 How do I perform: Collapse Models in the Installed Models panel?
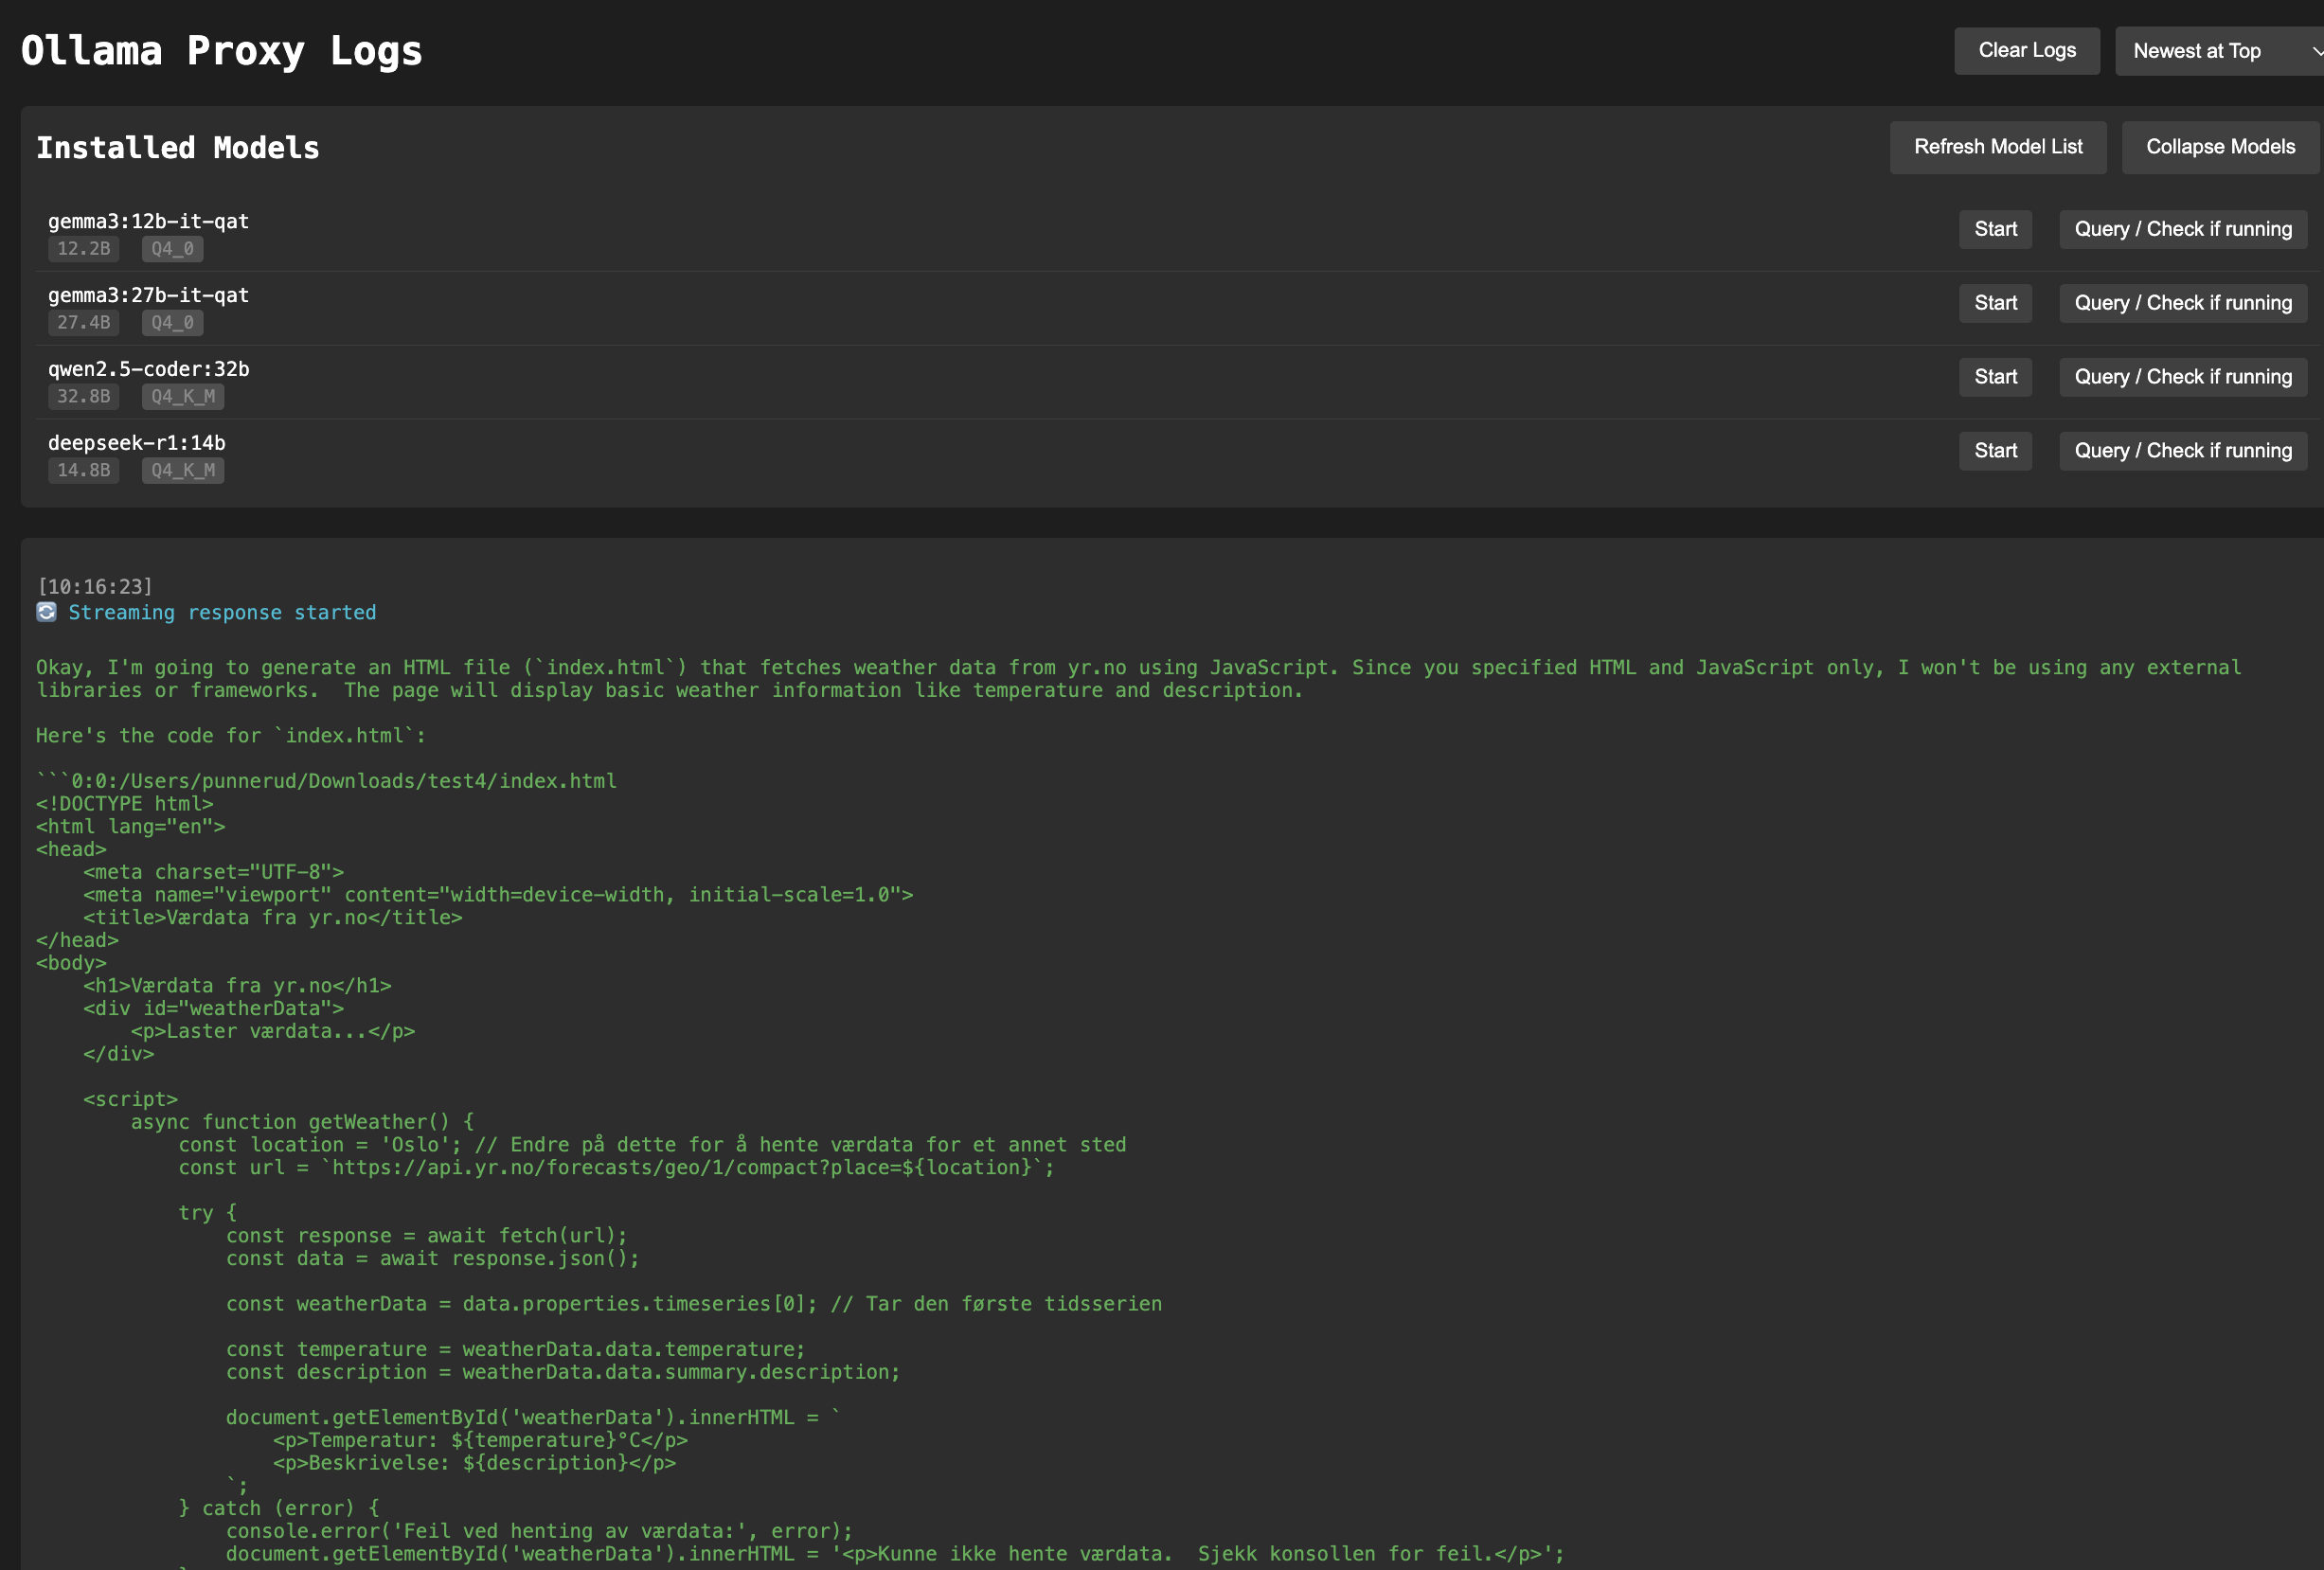[2219, 146]
